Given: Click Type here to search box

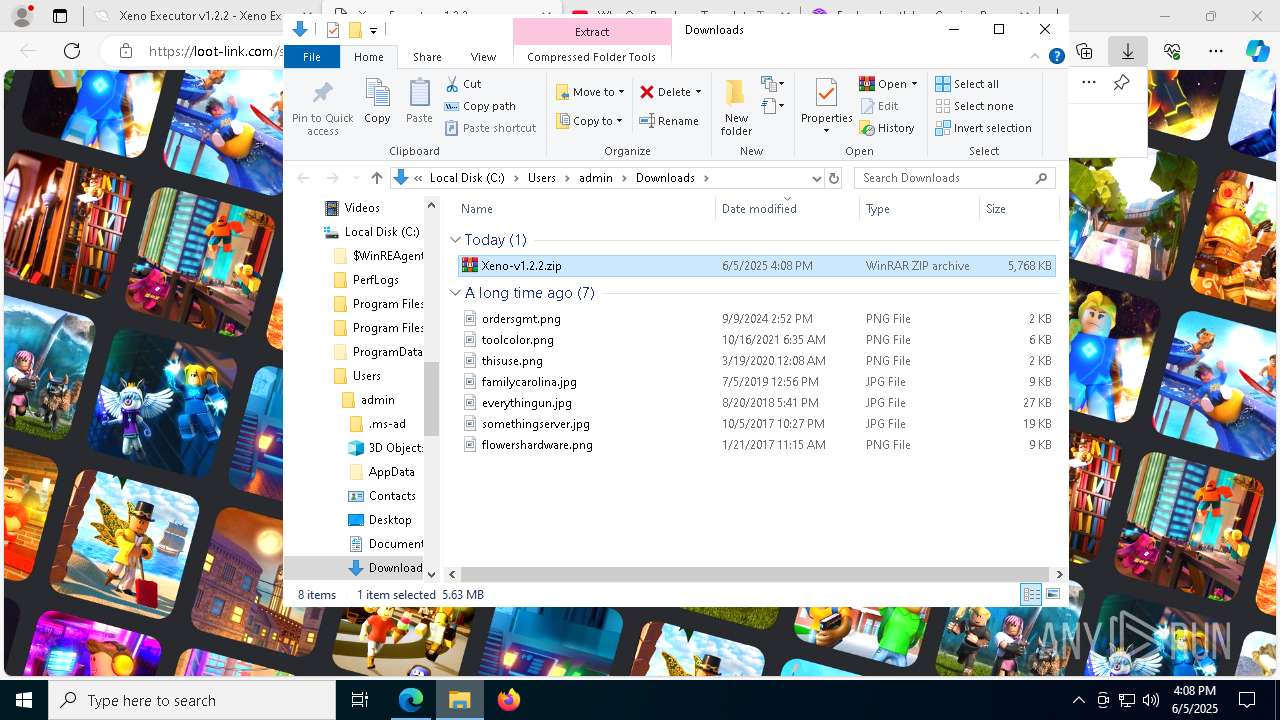Looking at the screenshot, I should (x=192, y=700).
